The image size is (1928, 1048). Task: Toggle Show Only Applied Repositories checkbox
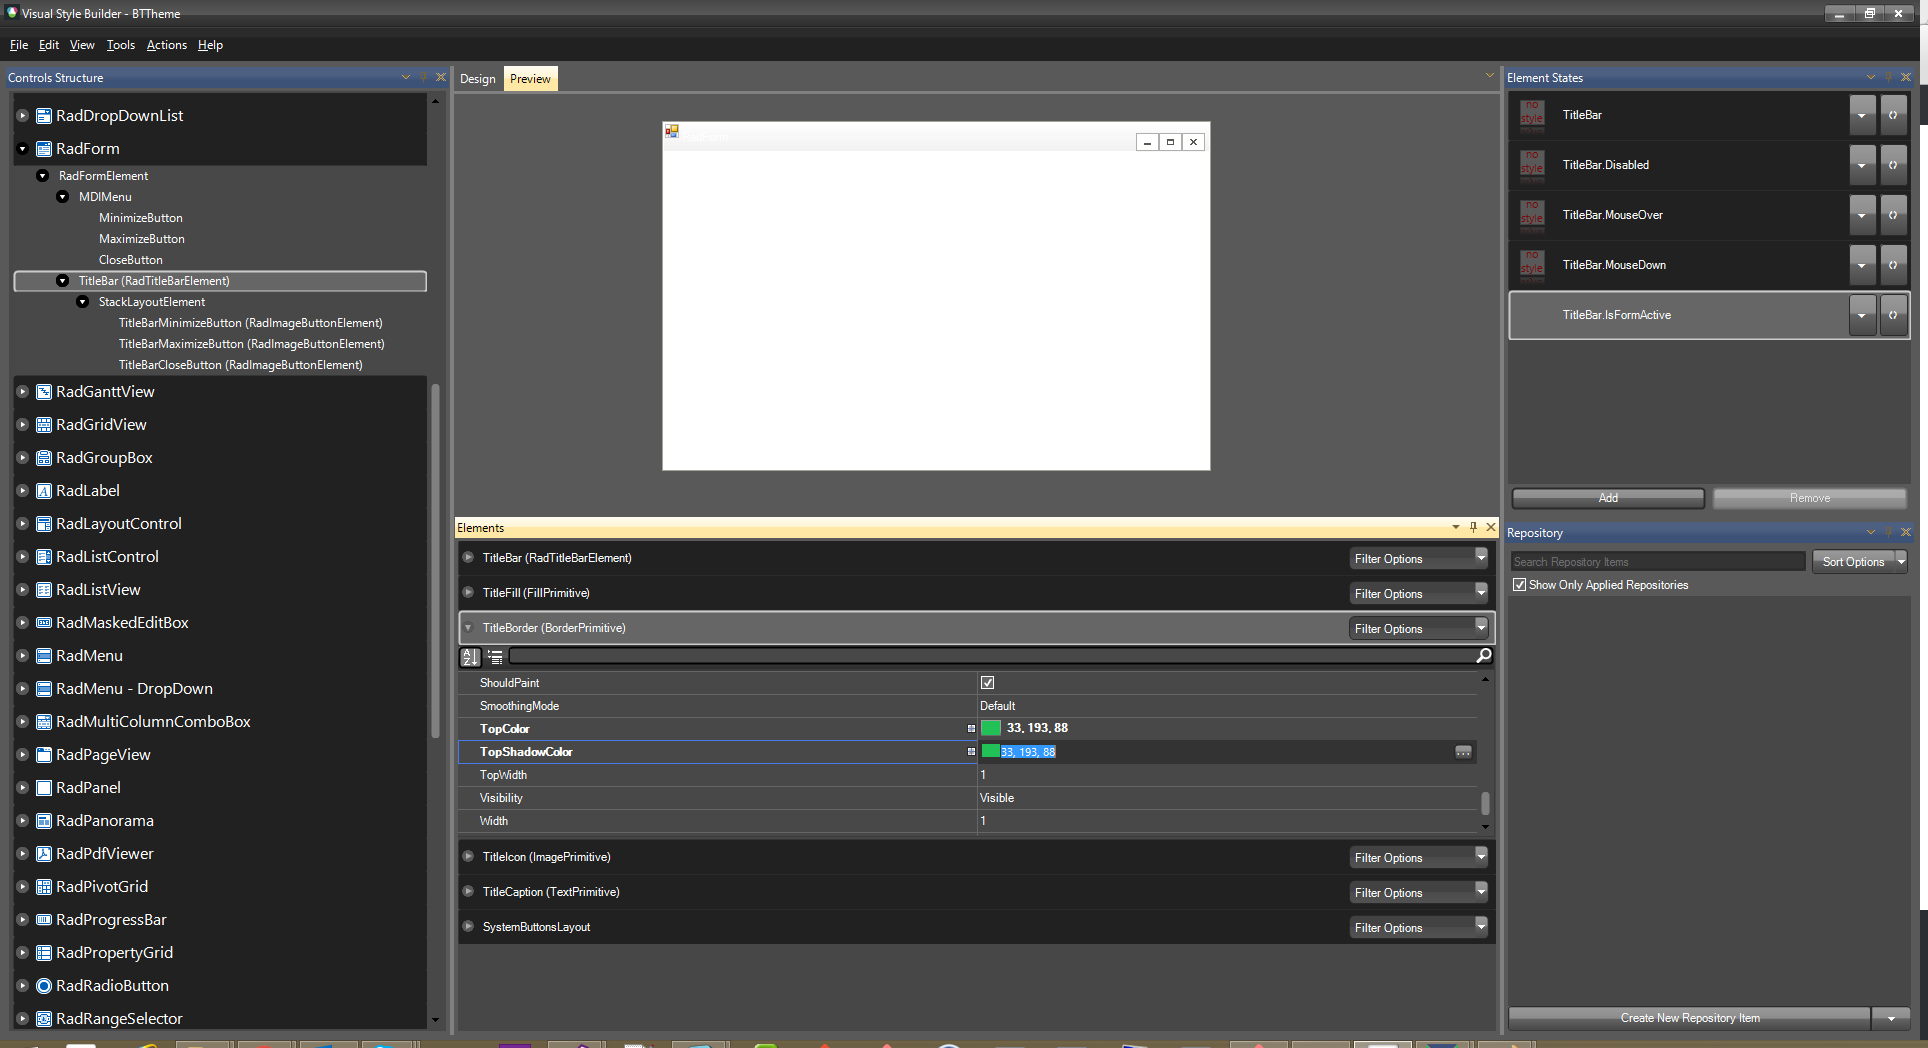1520,585
